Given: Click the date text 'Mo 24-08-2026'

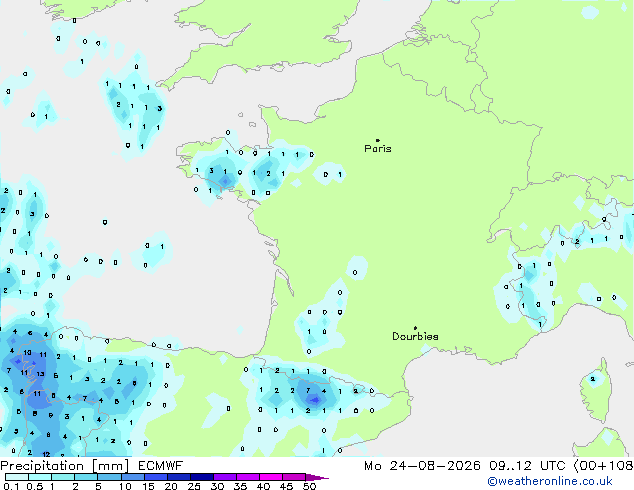Looking at the screenshot, I should pos(422,466).
